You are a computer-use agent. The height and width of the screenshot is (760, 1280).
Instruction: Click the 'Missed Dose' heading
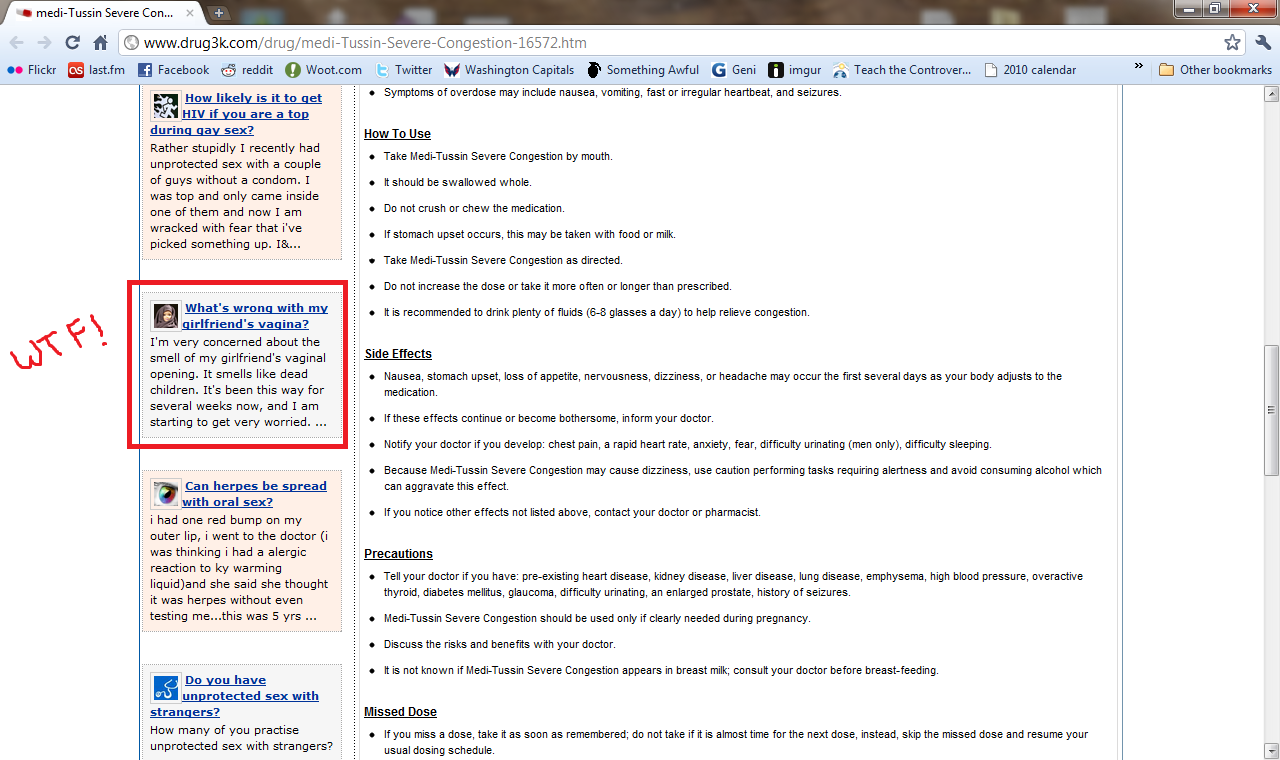pyautogui.click(x=400, y=712)
